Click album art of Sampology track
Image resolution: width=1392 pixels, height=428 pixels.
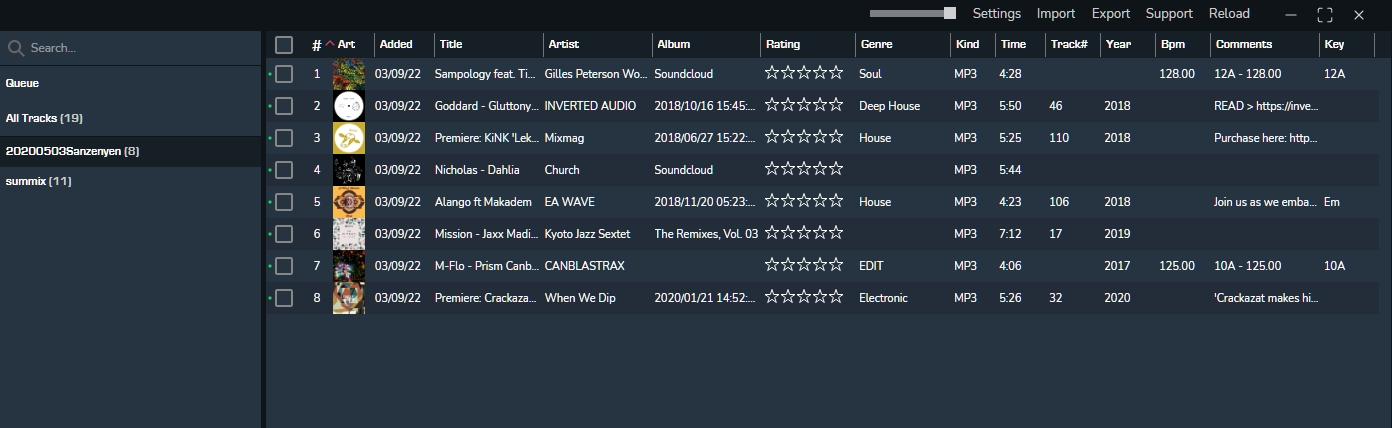348,74
